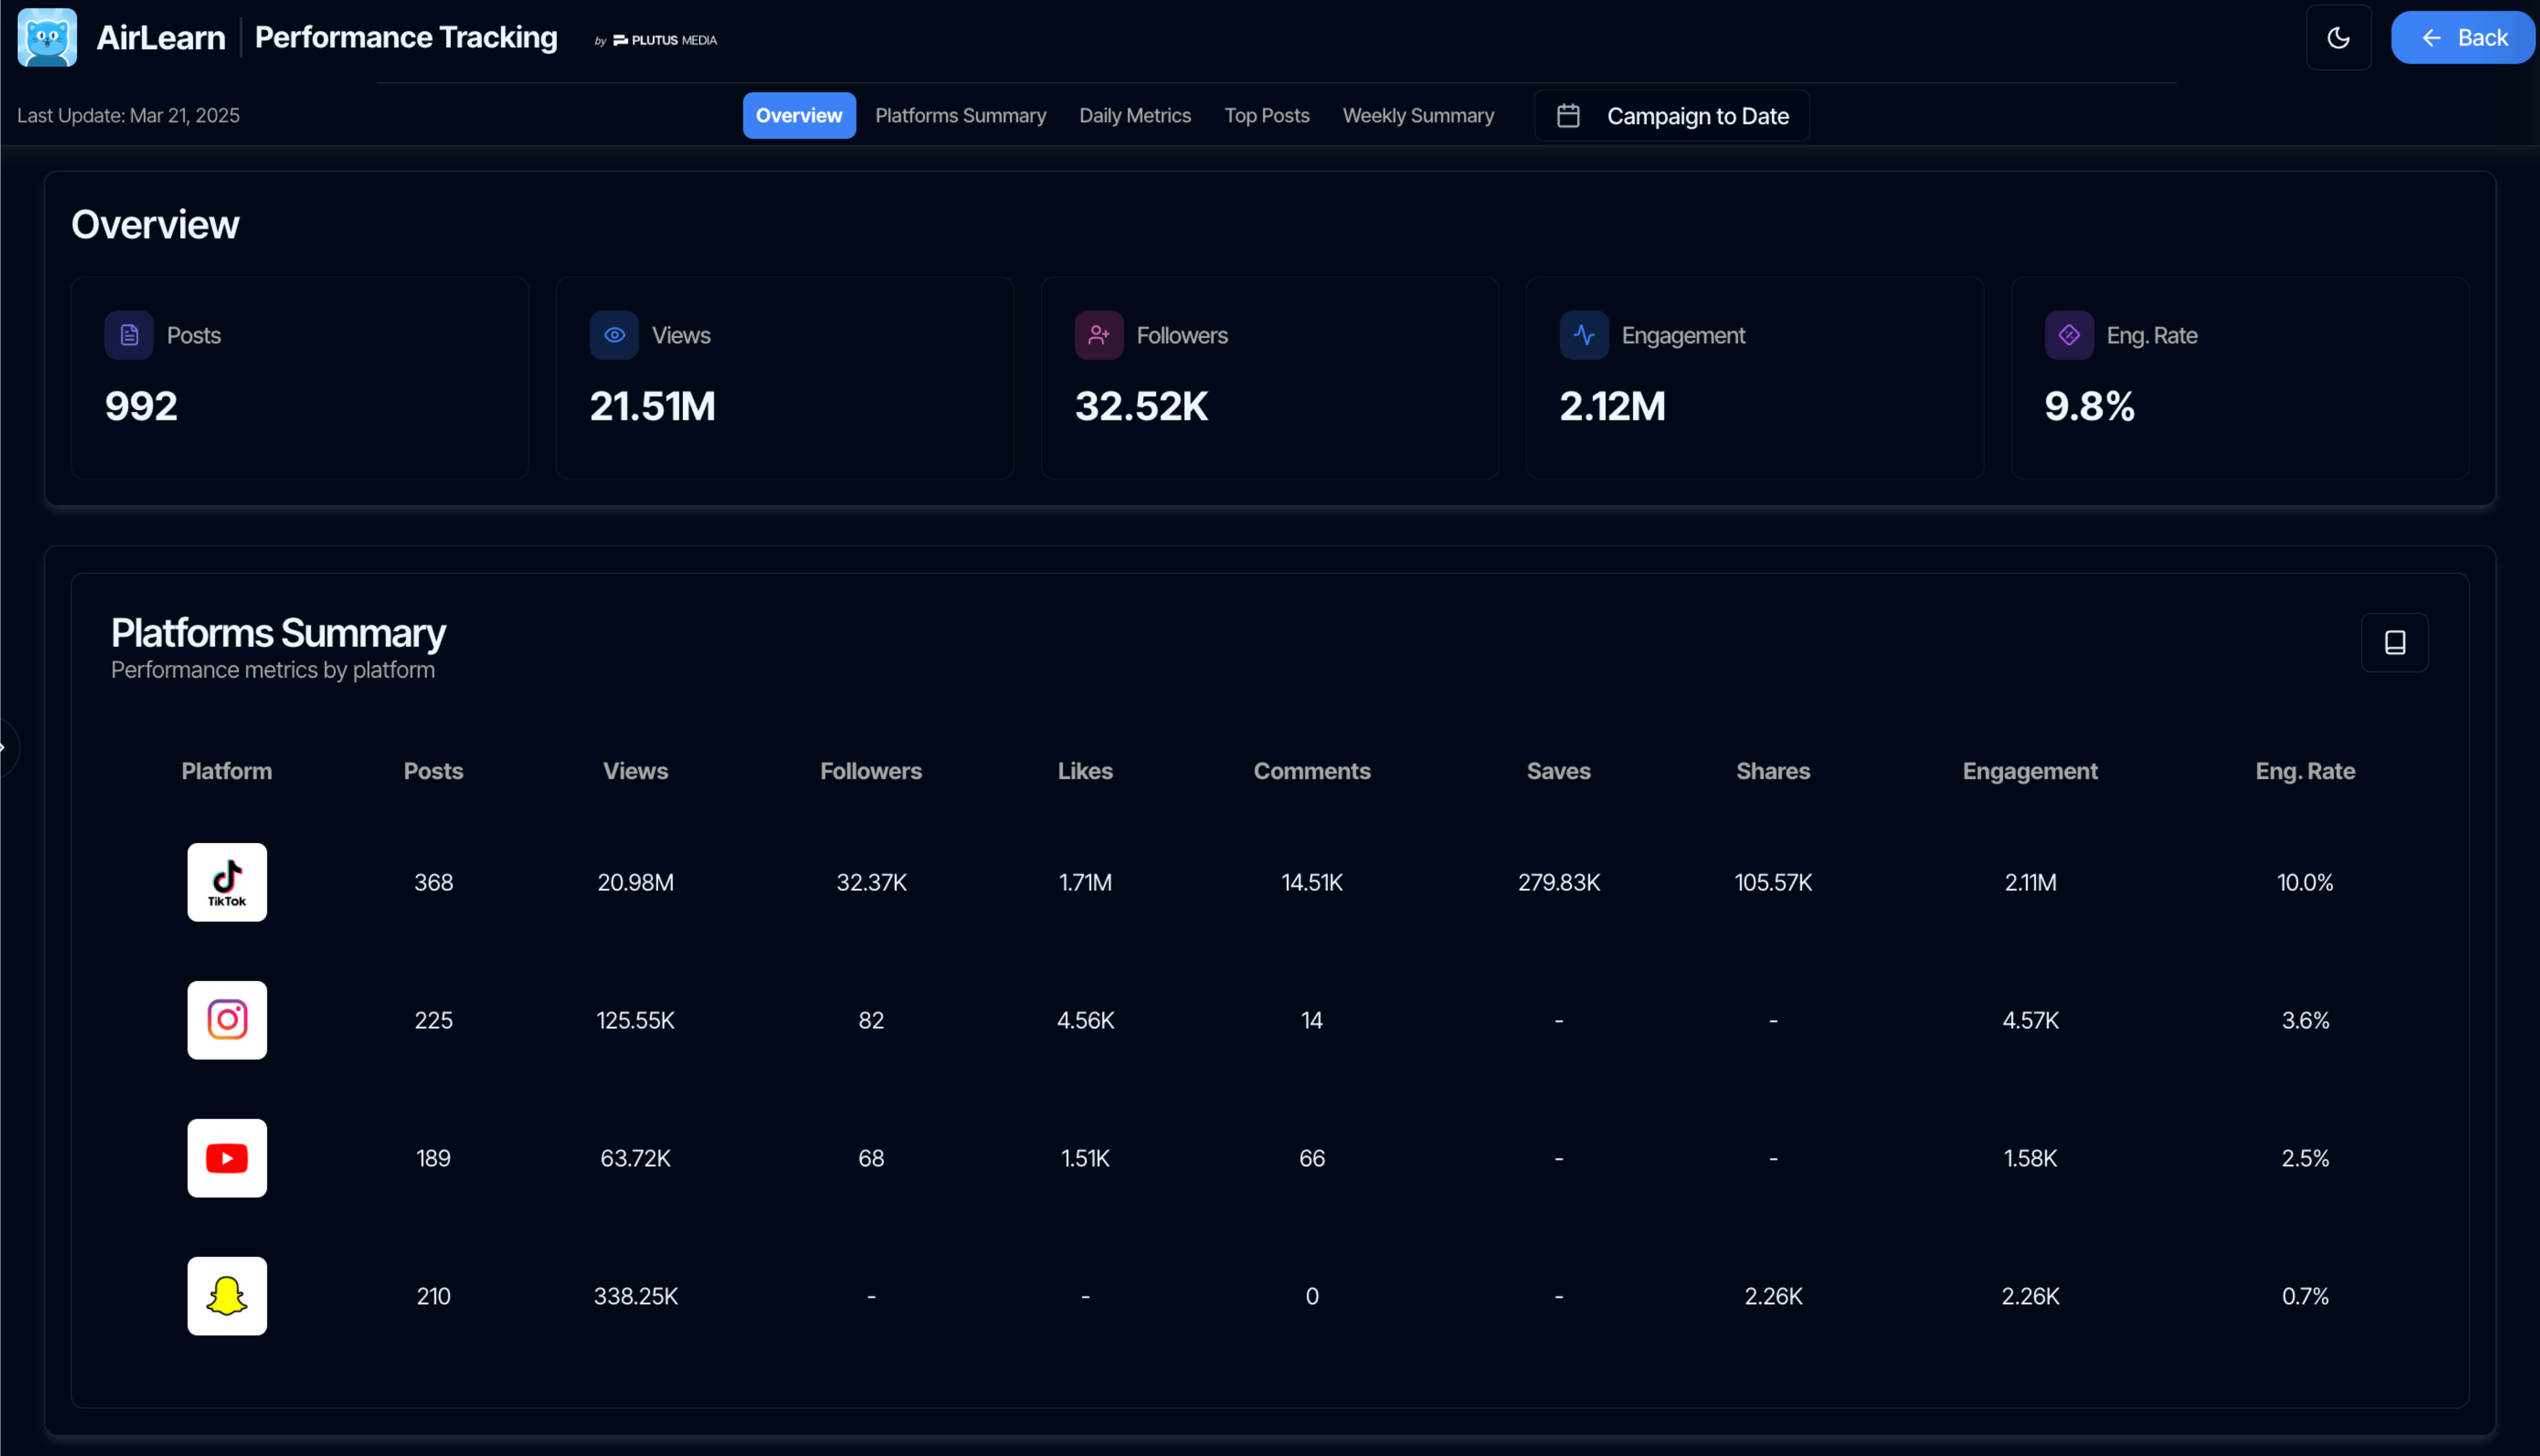Select the TikTok platform icon
Screen dimensions: 2540x1456
pyautogui.click(x=227, y=881)
